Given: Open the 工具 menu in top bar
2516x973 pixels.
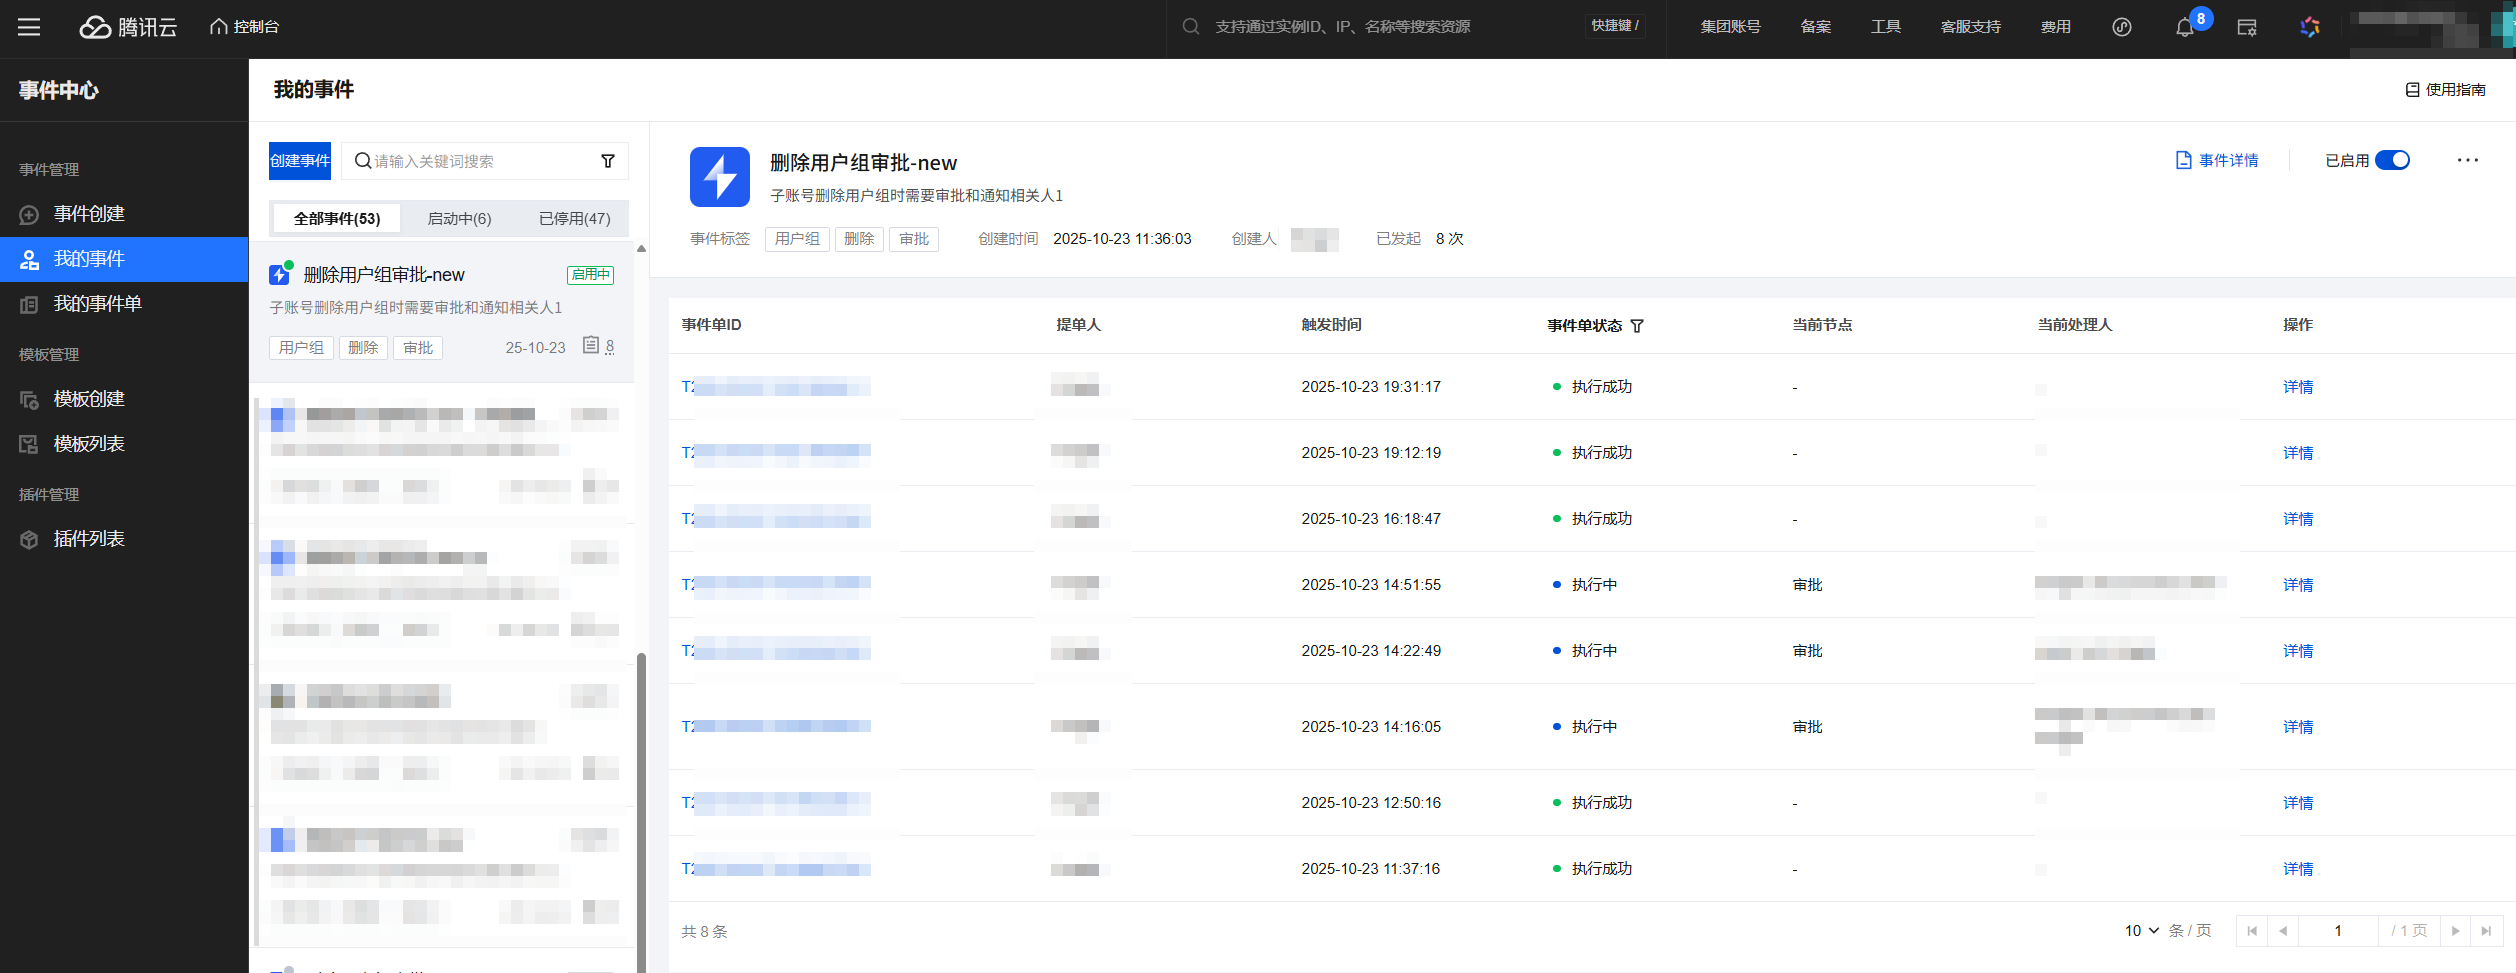Looking at the screenshot, I should coord(1885,27).
